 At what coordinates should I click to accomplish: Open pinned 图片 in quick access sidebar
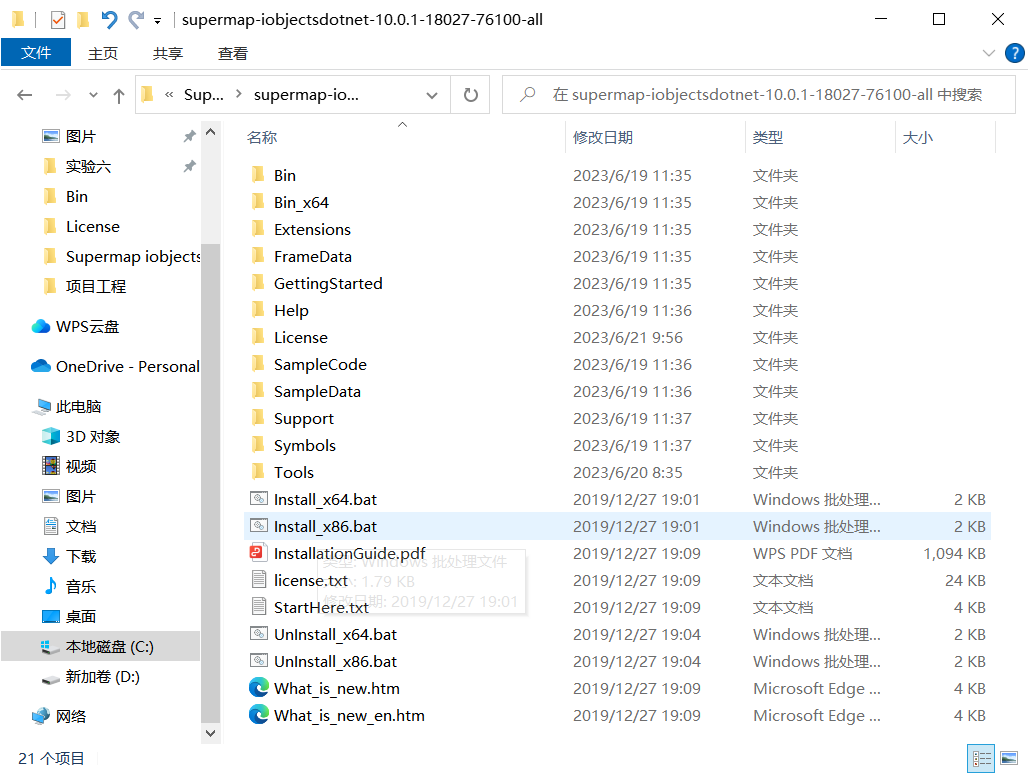pos(81,136)
